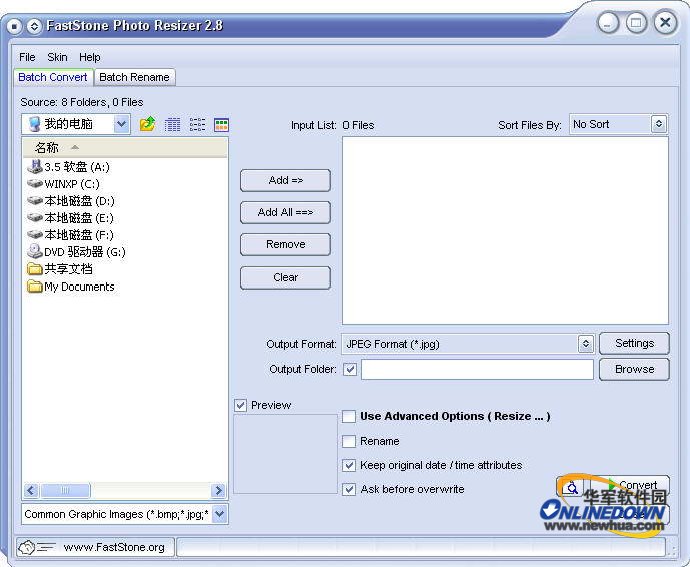Open the Help menu
The image size is (690, 567).
90,57
